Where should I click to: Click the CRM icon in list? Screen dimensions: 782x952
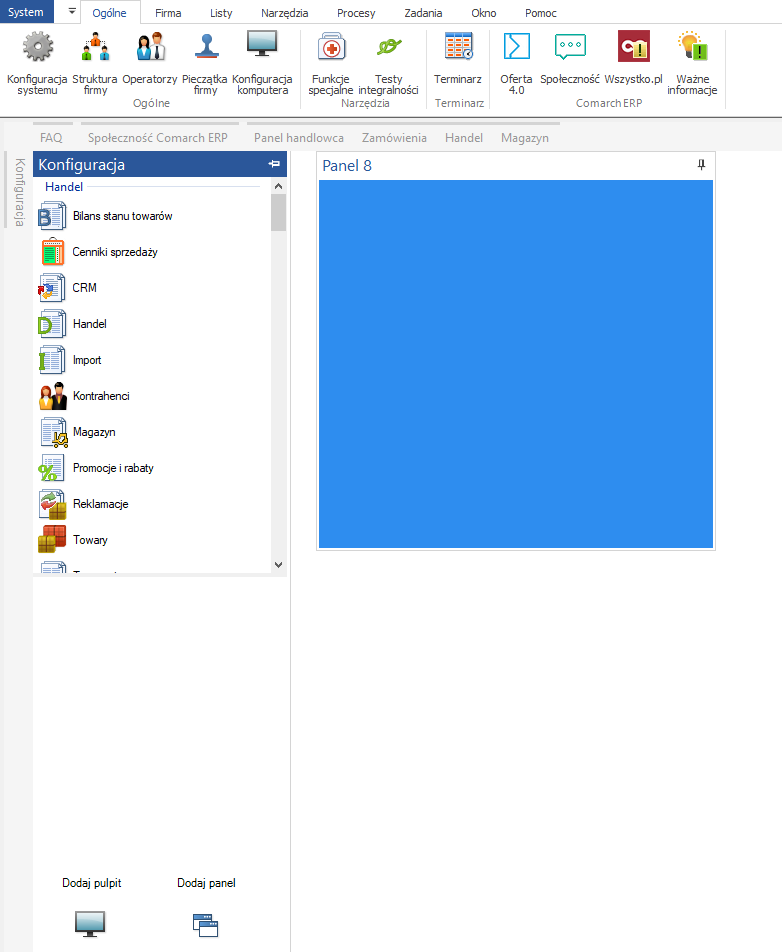[52, 288]
